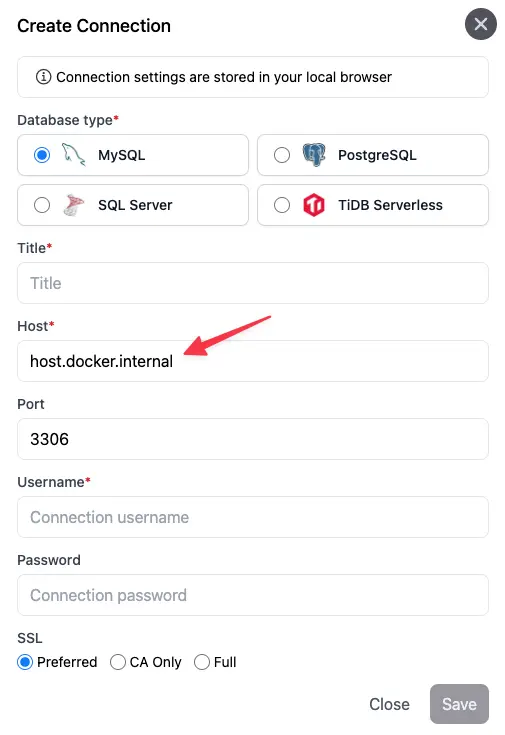This screenshot has height=735, width=505.
Task: Click the Save button
Action: coord(459,704)
